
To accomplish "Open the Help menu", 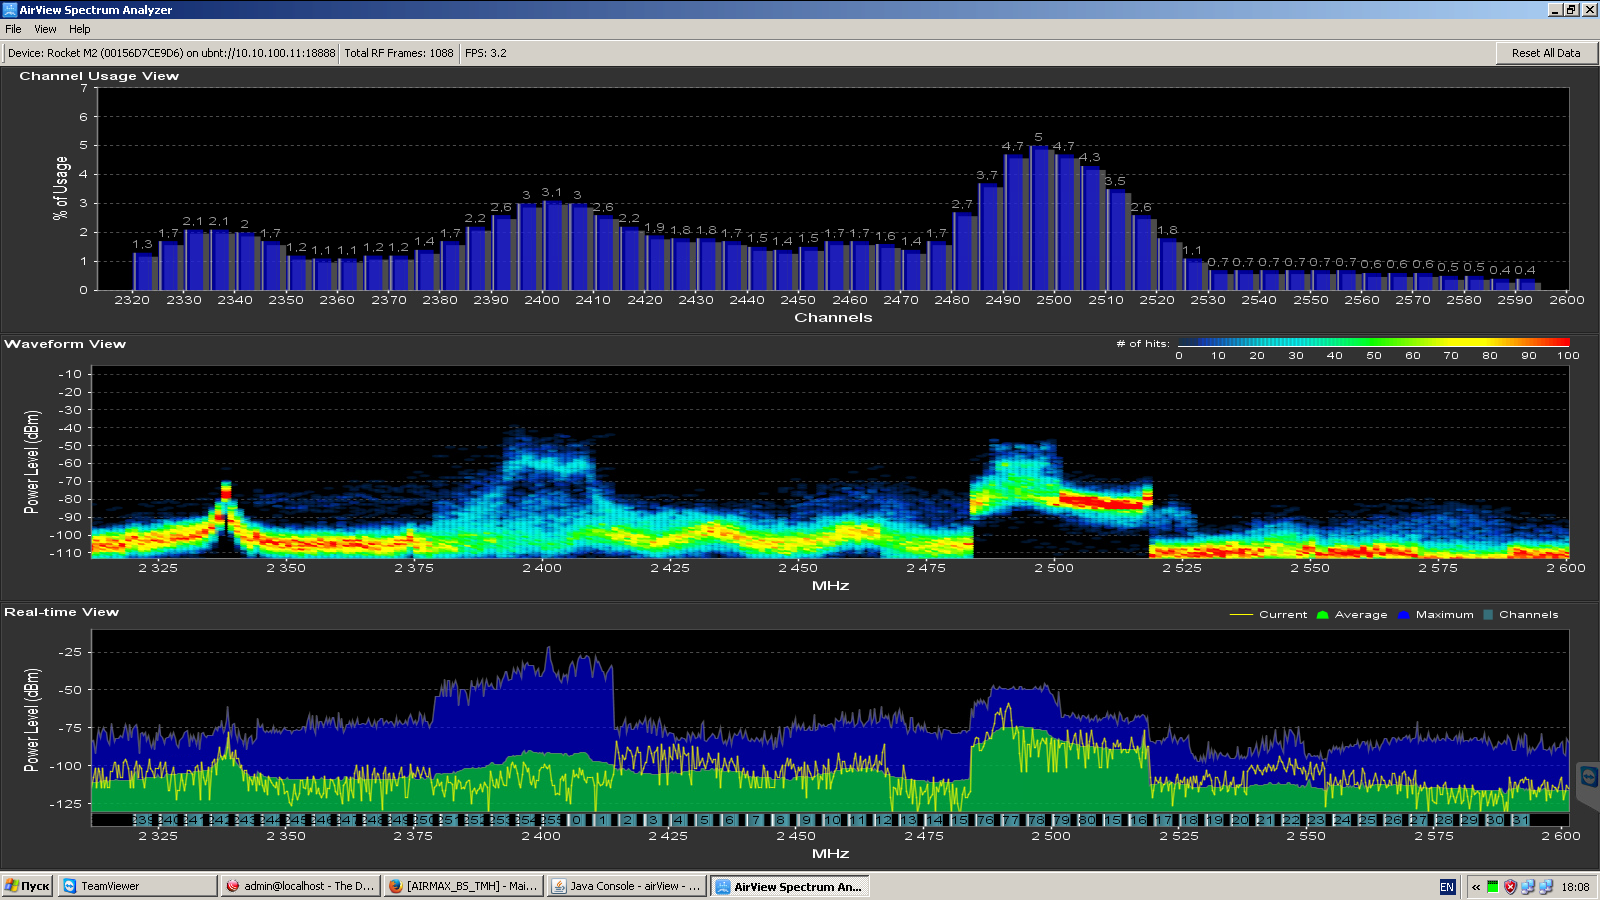I will click(80, 29).
